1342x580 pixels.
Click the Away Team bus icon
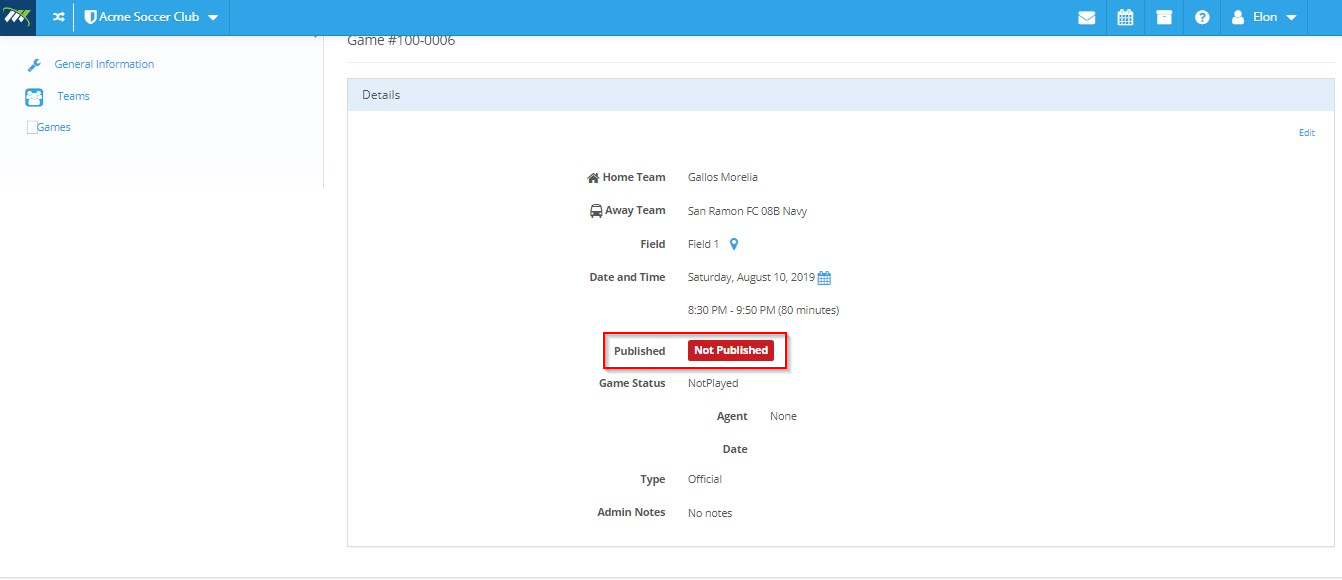tap(596, 211)
